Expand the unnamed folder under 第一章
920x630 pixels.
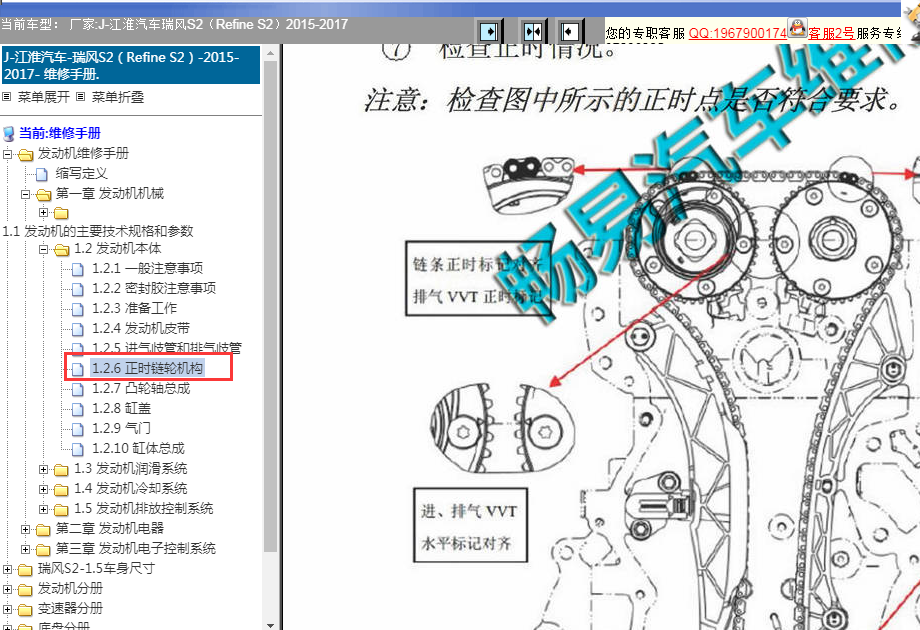click(43, 212)
